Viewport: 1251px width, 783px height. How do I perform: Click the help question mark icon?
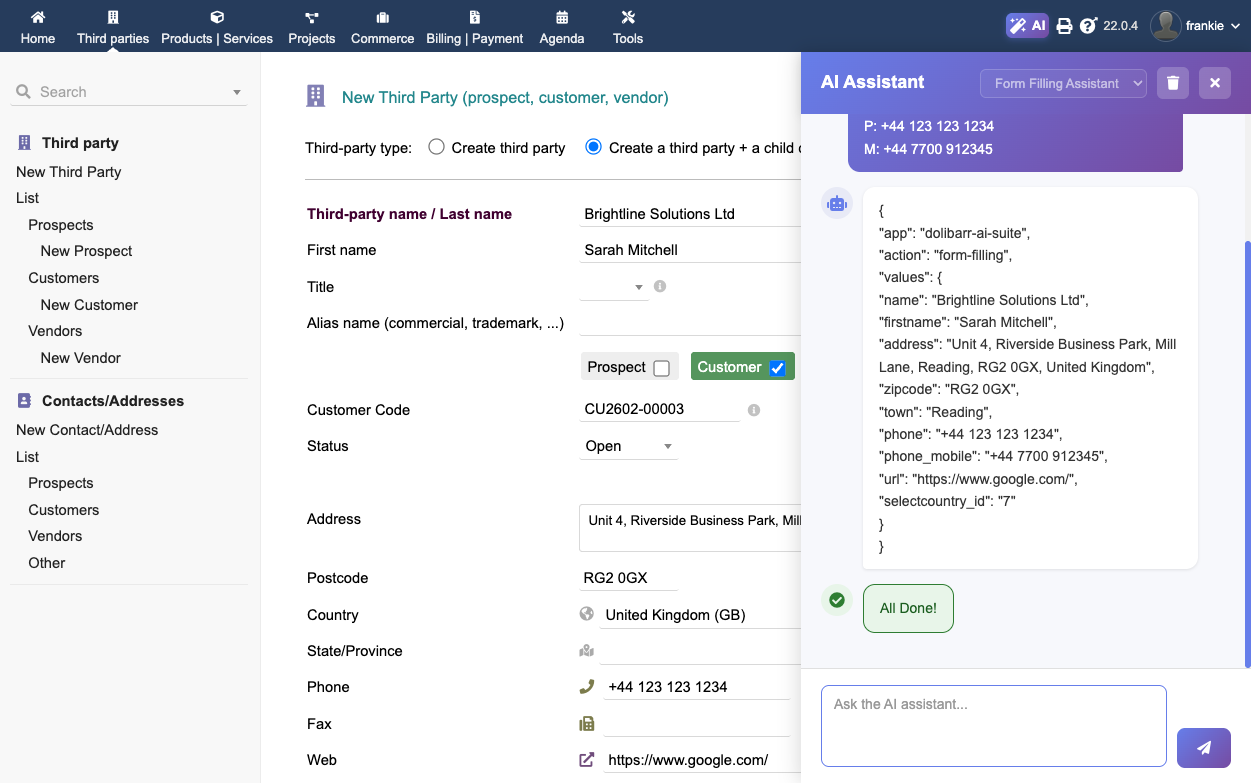click(1088, 26)
